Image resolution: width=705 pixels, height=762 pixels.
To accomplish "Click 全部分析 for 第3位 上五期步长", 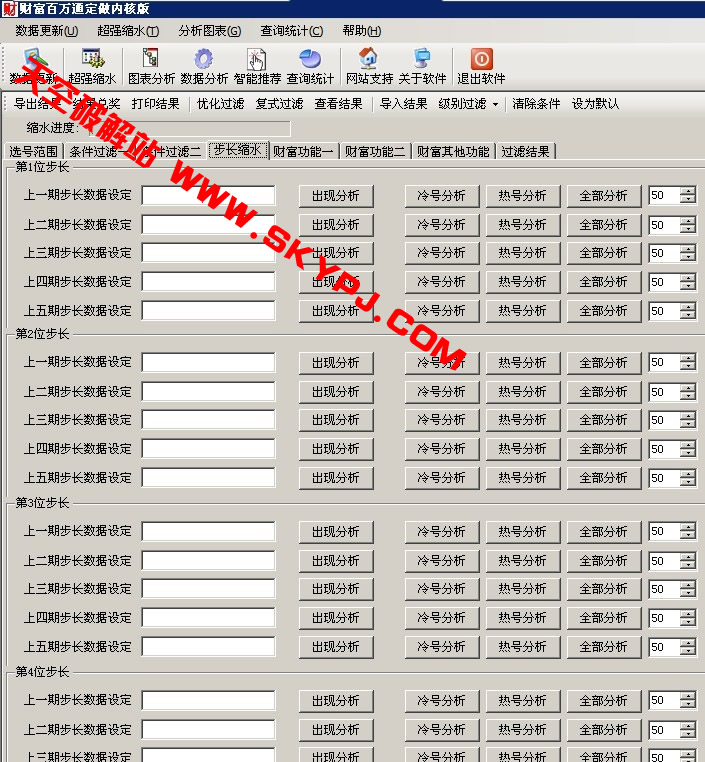I will [x=603, y=647].
